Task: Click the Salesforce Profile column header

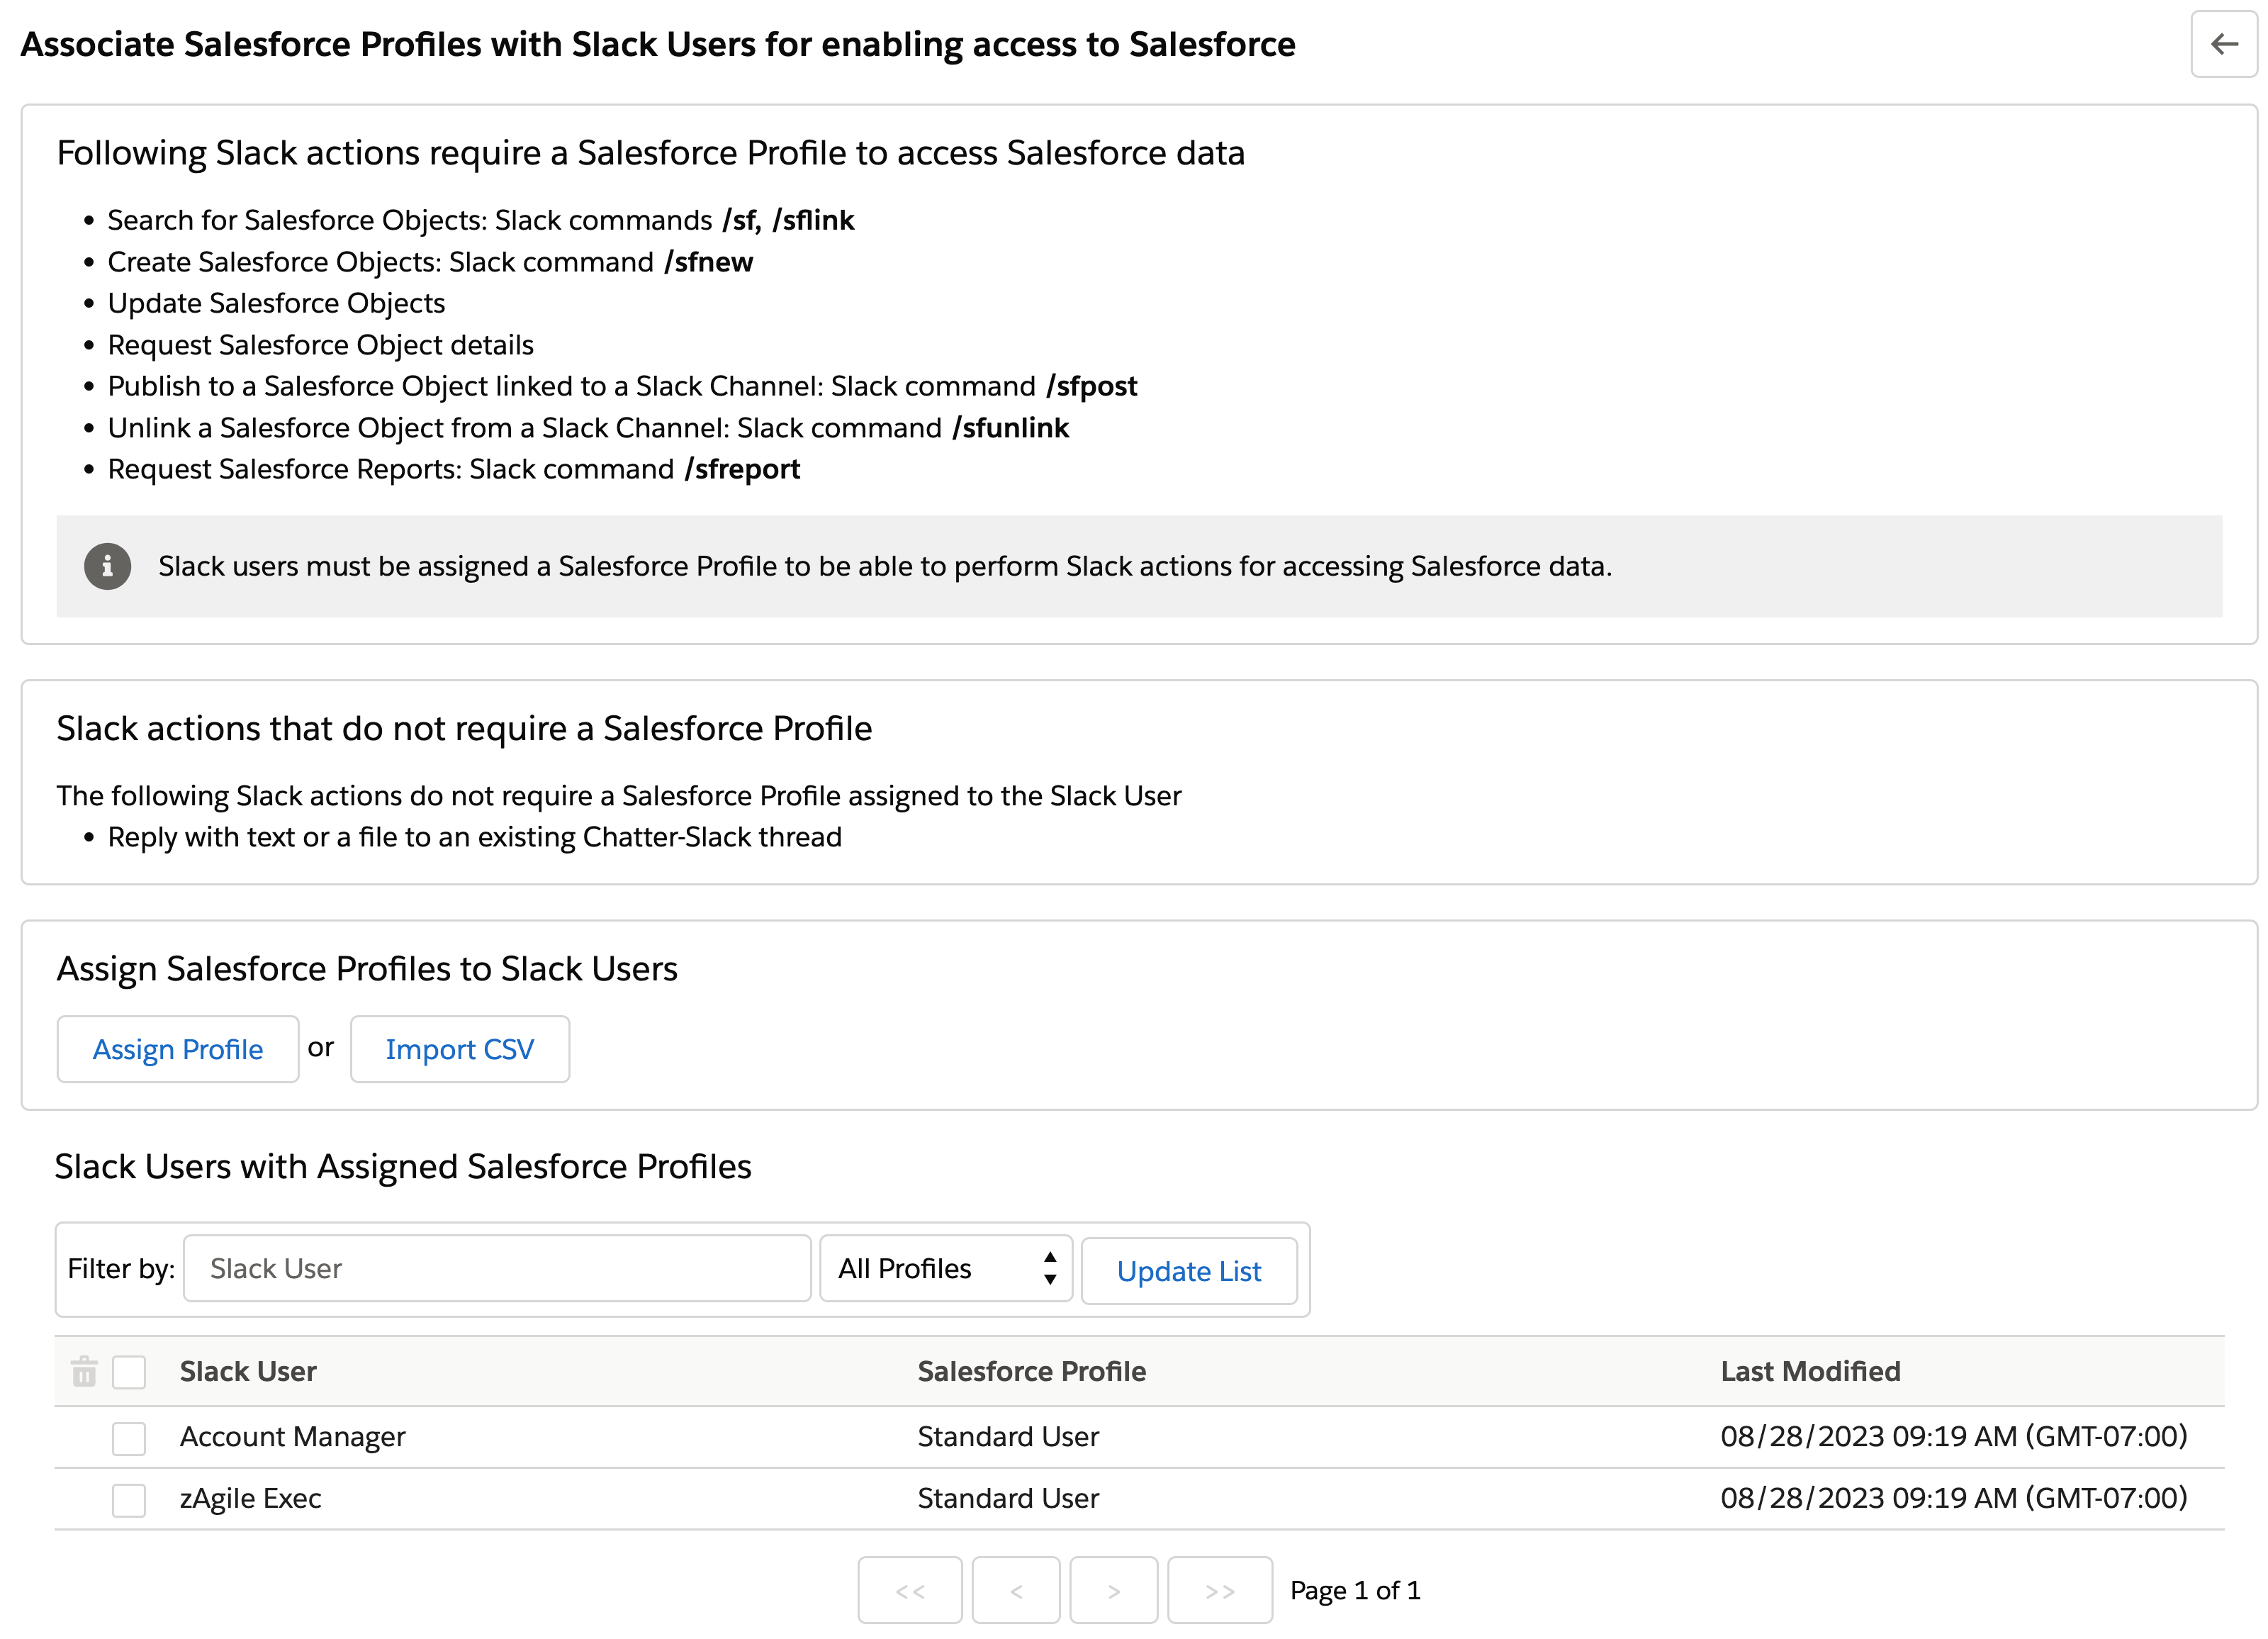Action: coord(1031,1371)
